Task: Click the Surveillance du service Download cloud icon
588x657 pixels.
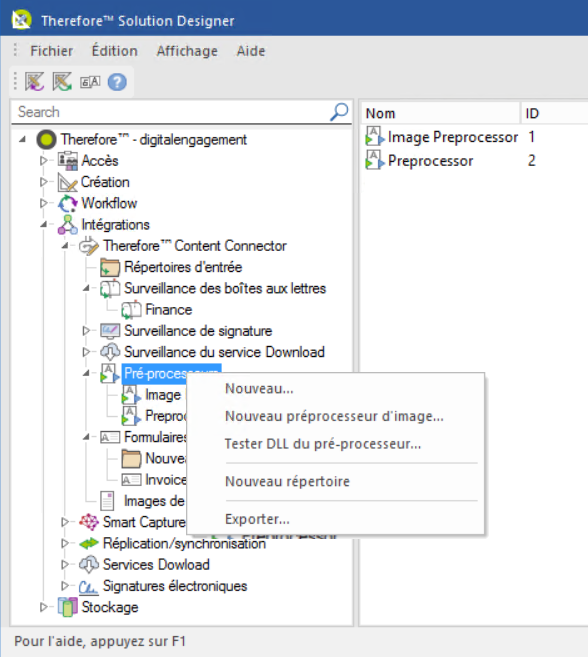Action: point(110,352)
